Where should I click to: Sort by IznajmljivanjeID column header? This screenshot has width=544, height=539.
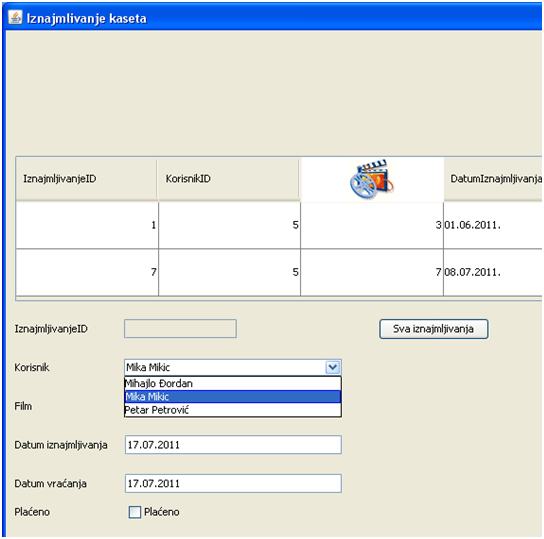(x=86, y=179)
